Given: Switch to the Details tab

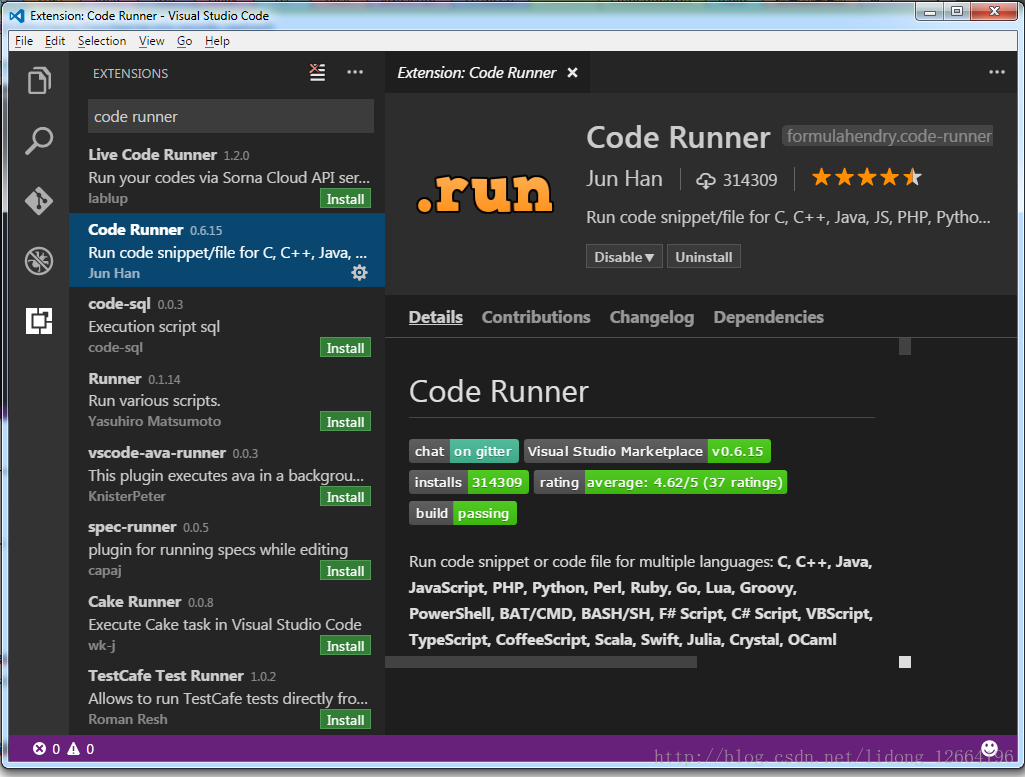Looking at the screenshot, I should (436, 318).
